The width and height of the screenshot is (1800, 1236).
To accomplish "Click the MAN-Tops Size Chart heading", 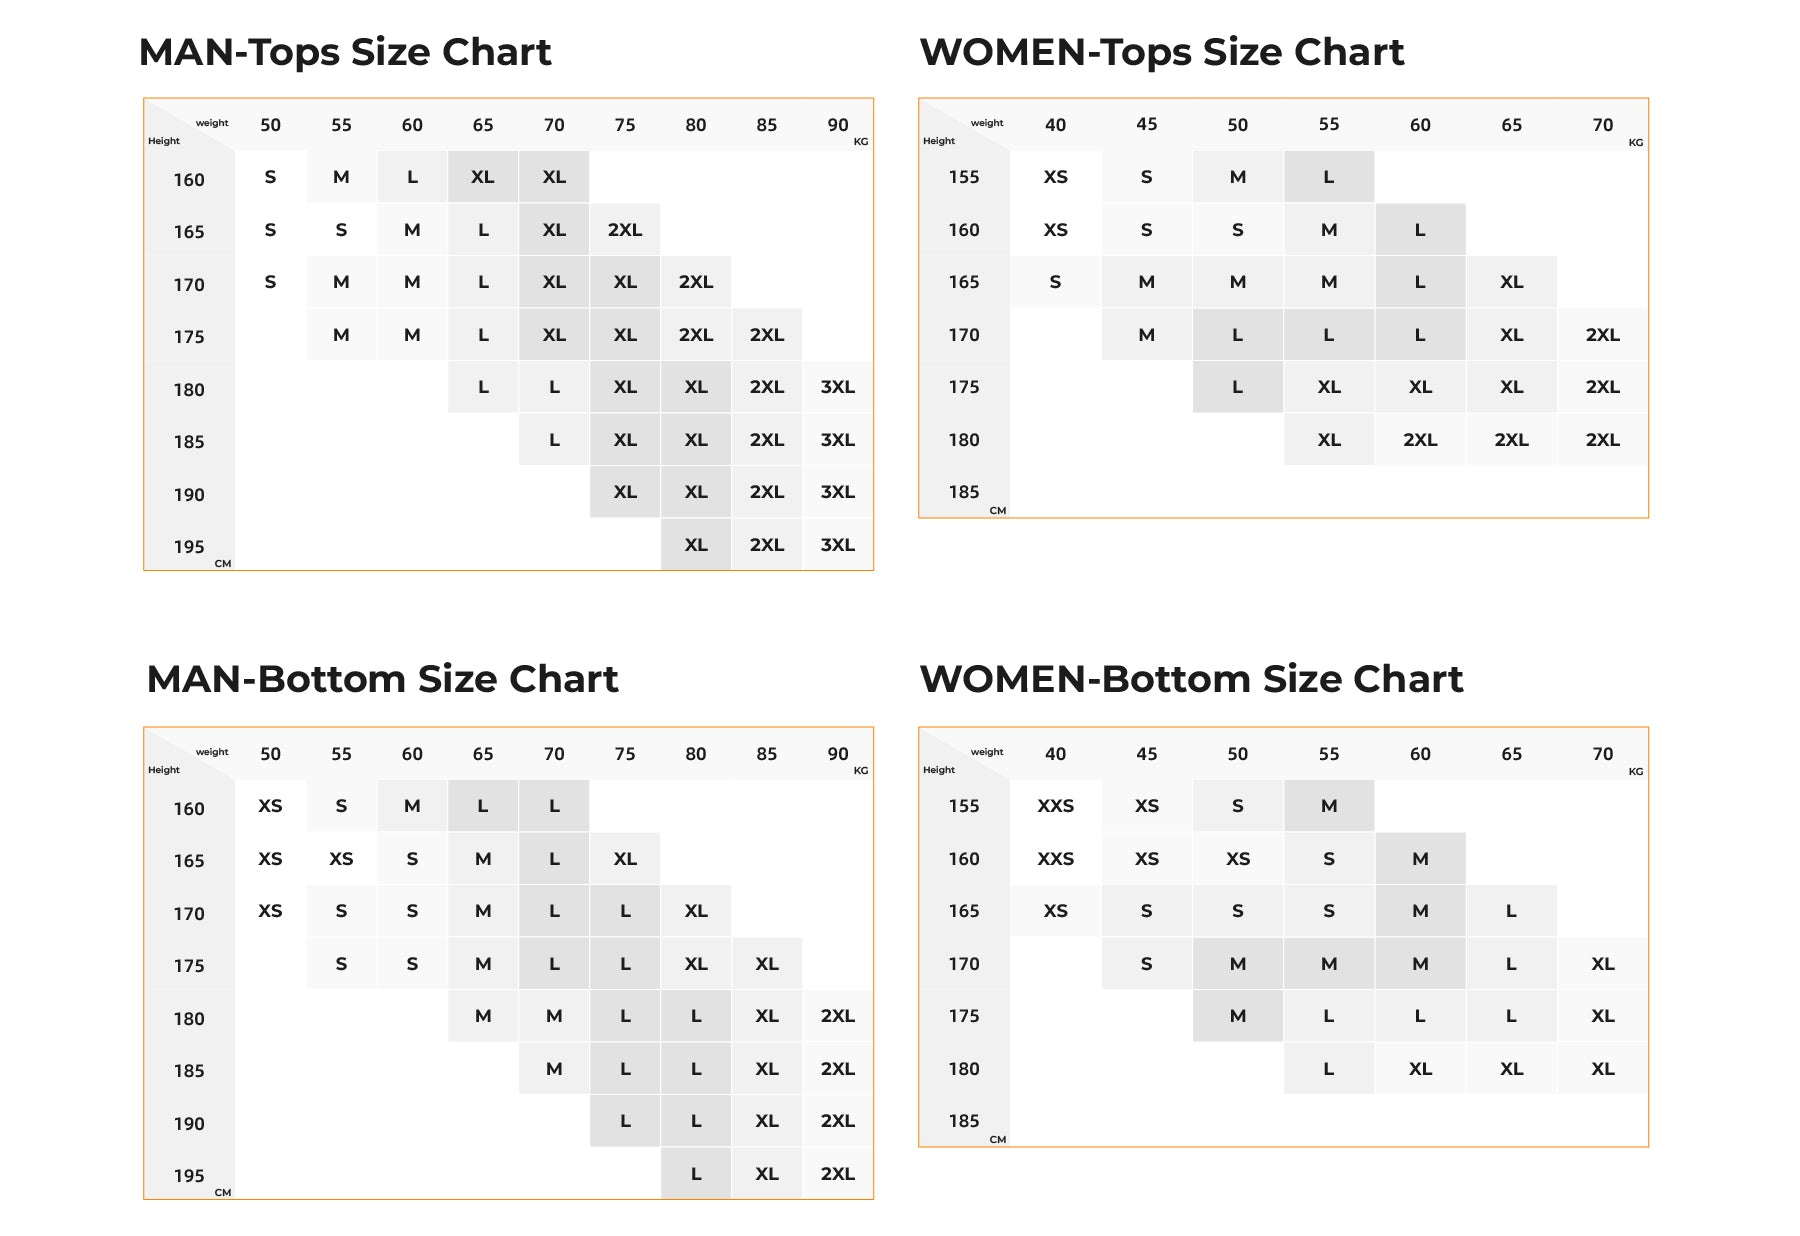I will 345,52.
